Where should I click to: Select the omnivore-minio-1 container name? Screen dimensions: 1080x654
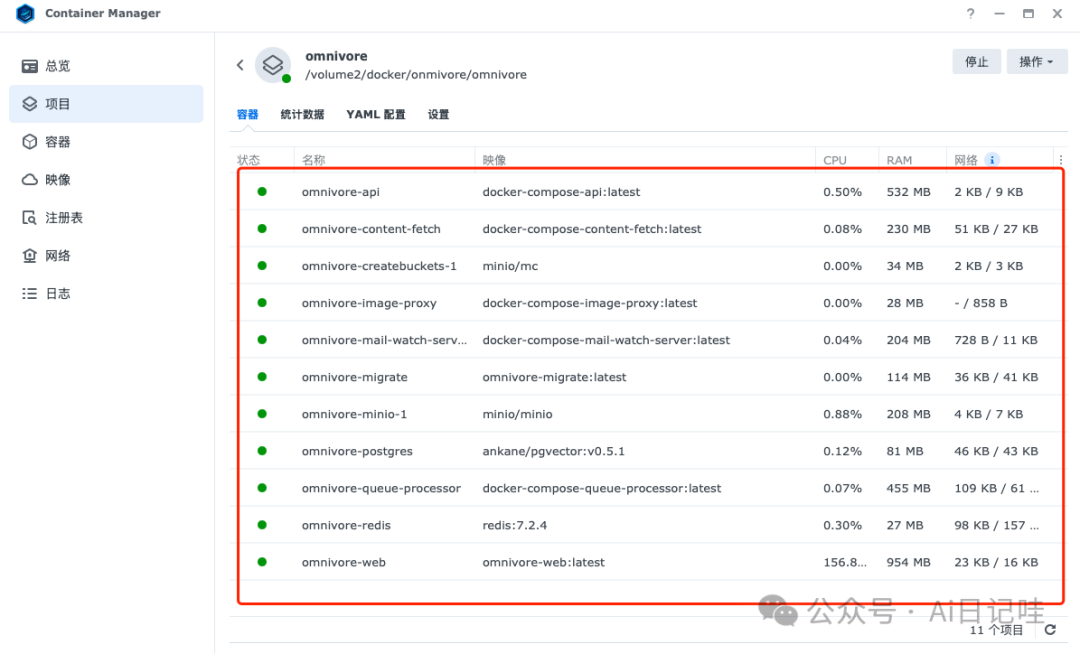coord(354,414)
